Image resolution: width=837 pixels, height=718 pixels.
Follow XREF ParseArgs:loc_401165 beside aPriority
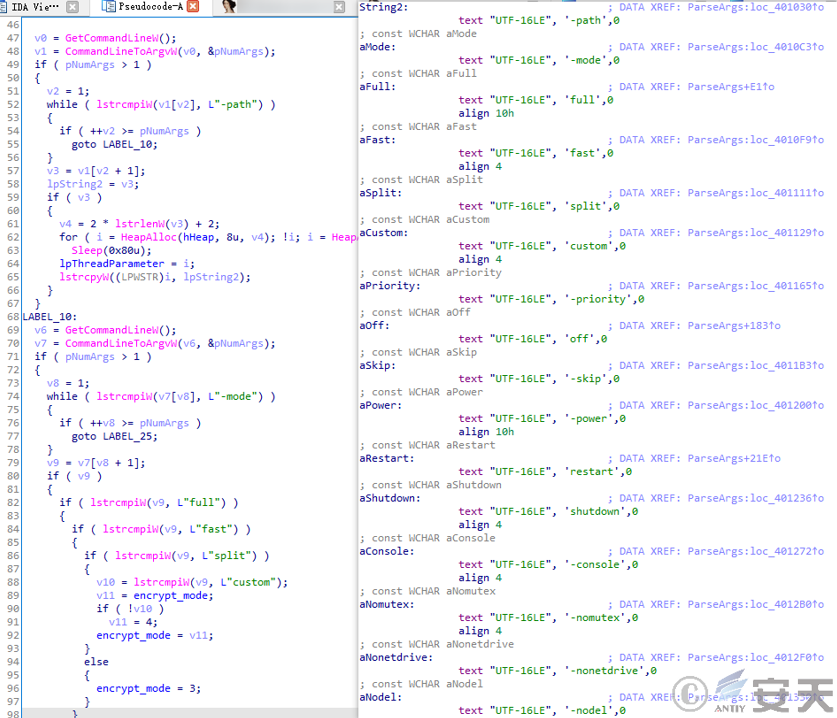click(x=756, y=286)
